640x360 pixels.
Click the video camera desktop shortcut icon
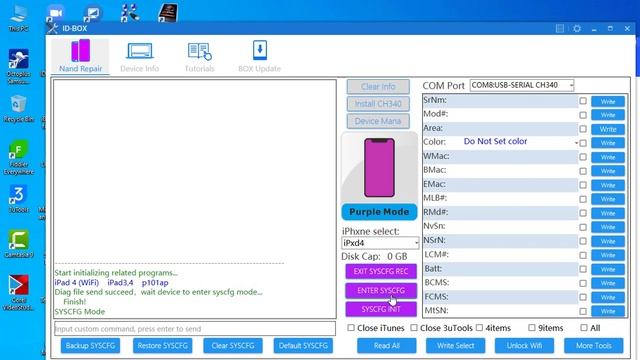(55, 13)
